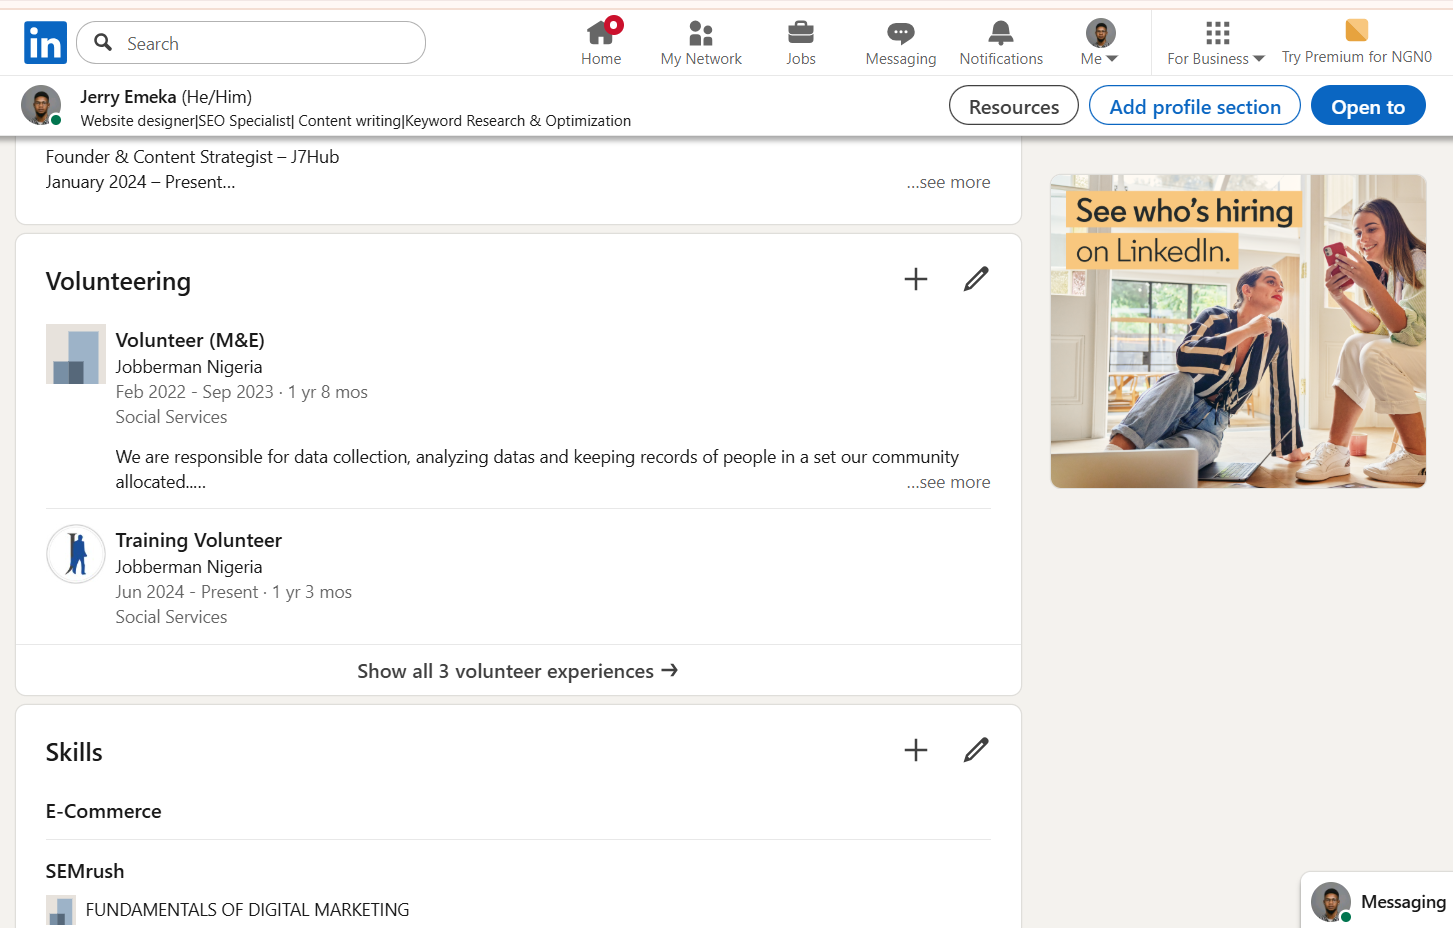Open the Me dropdown menu
This screenshot has height=928, width=1453.
click(1098, 40)
